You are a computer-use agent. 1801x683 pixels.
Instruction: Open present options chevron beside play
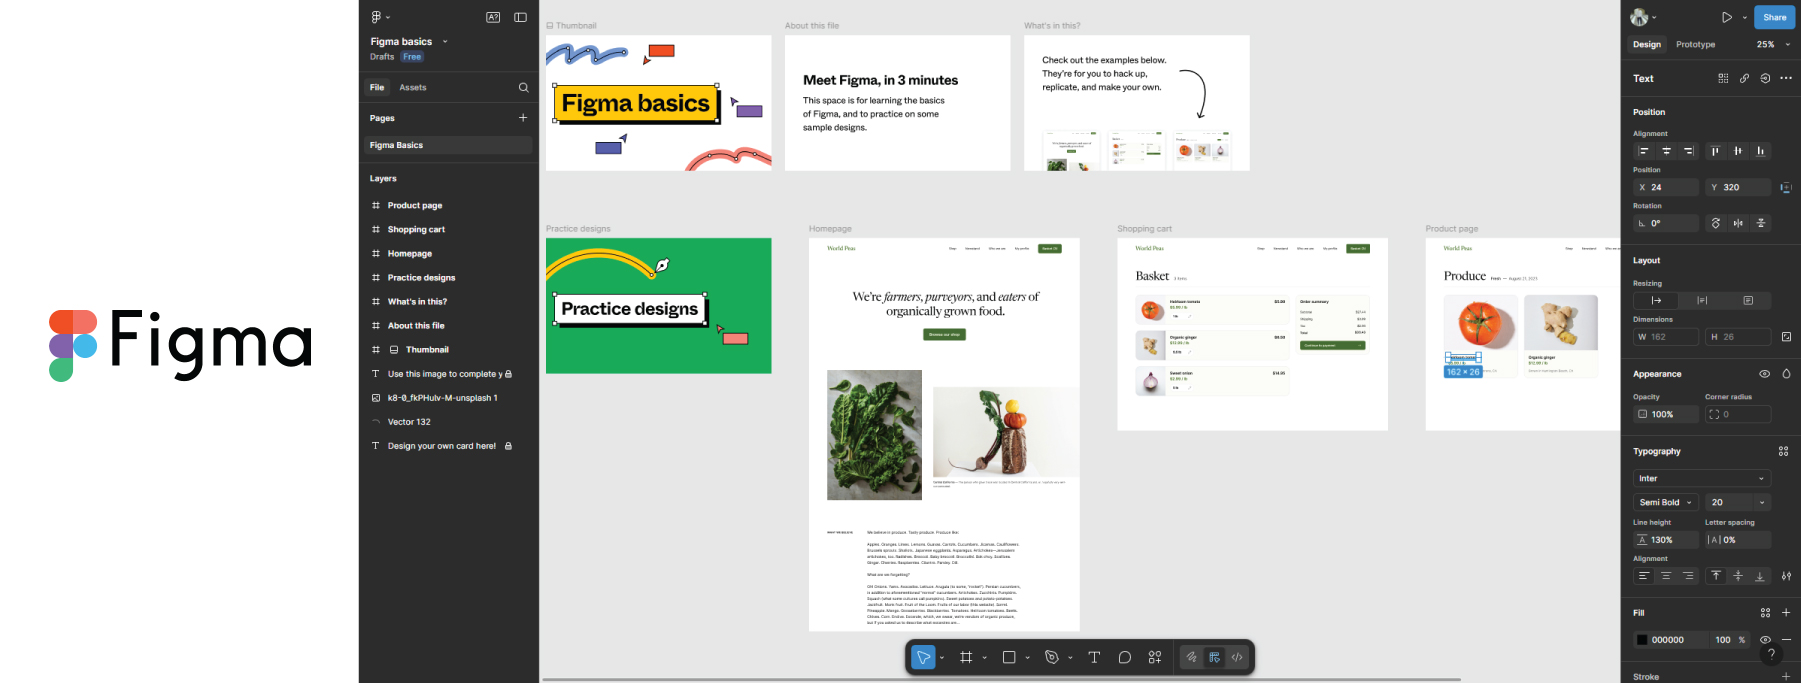click(x=1745, y=17)
